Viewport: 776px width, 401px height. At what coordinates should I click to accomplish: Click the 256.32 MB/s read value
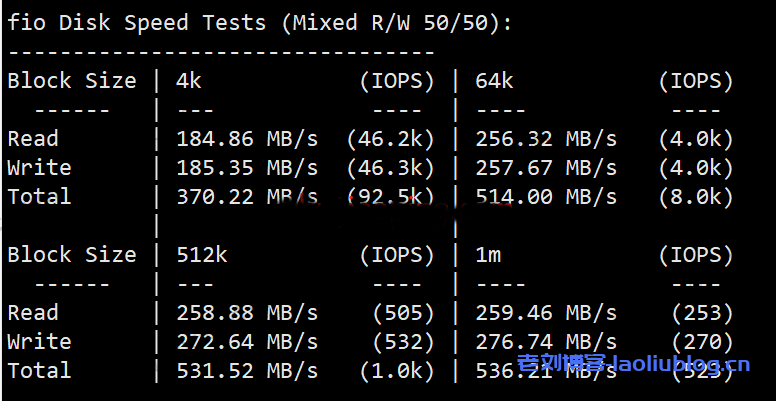tap(546, 139)
